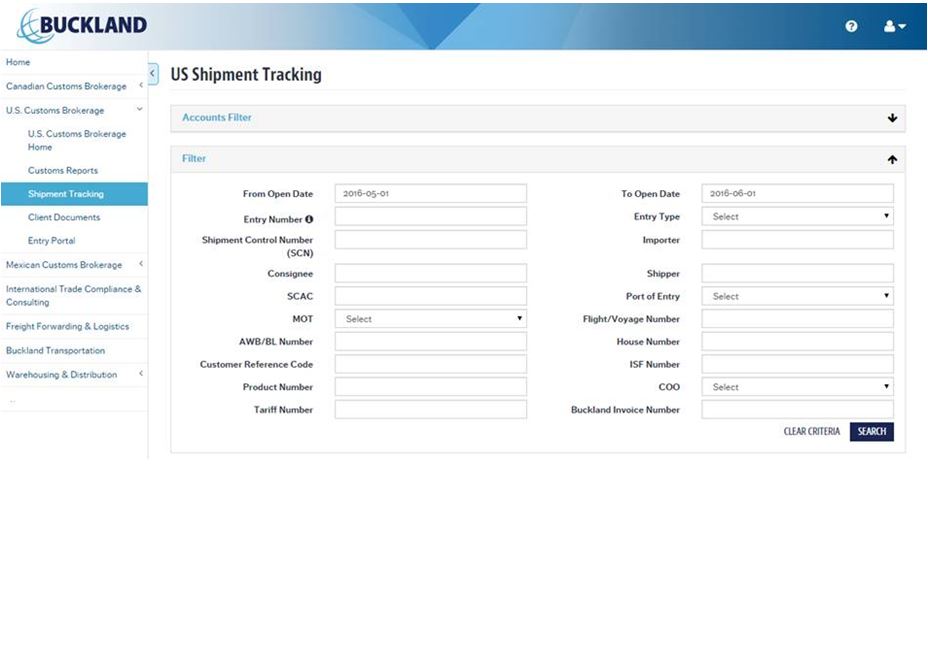Open the COO dropdown
Image resolution: width=928 pixels, height=672 pixels.
click(x=797, y=387)
